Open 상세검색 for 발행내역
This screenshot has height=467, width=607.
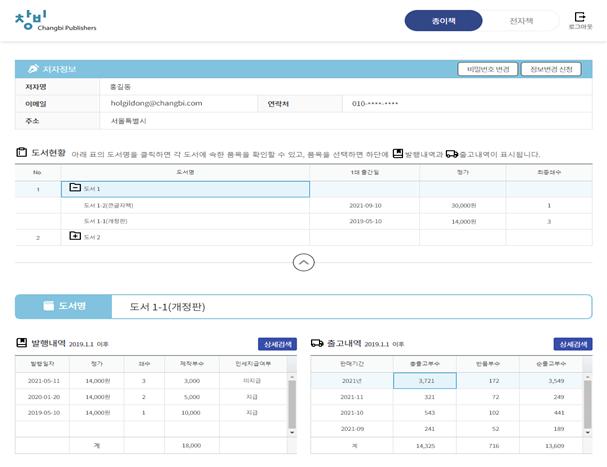point(277,344)
